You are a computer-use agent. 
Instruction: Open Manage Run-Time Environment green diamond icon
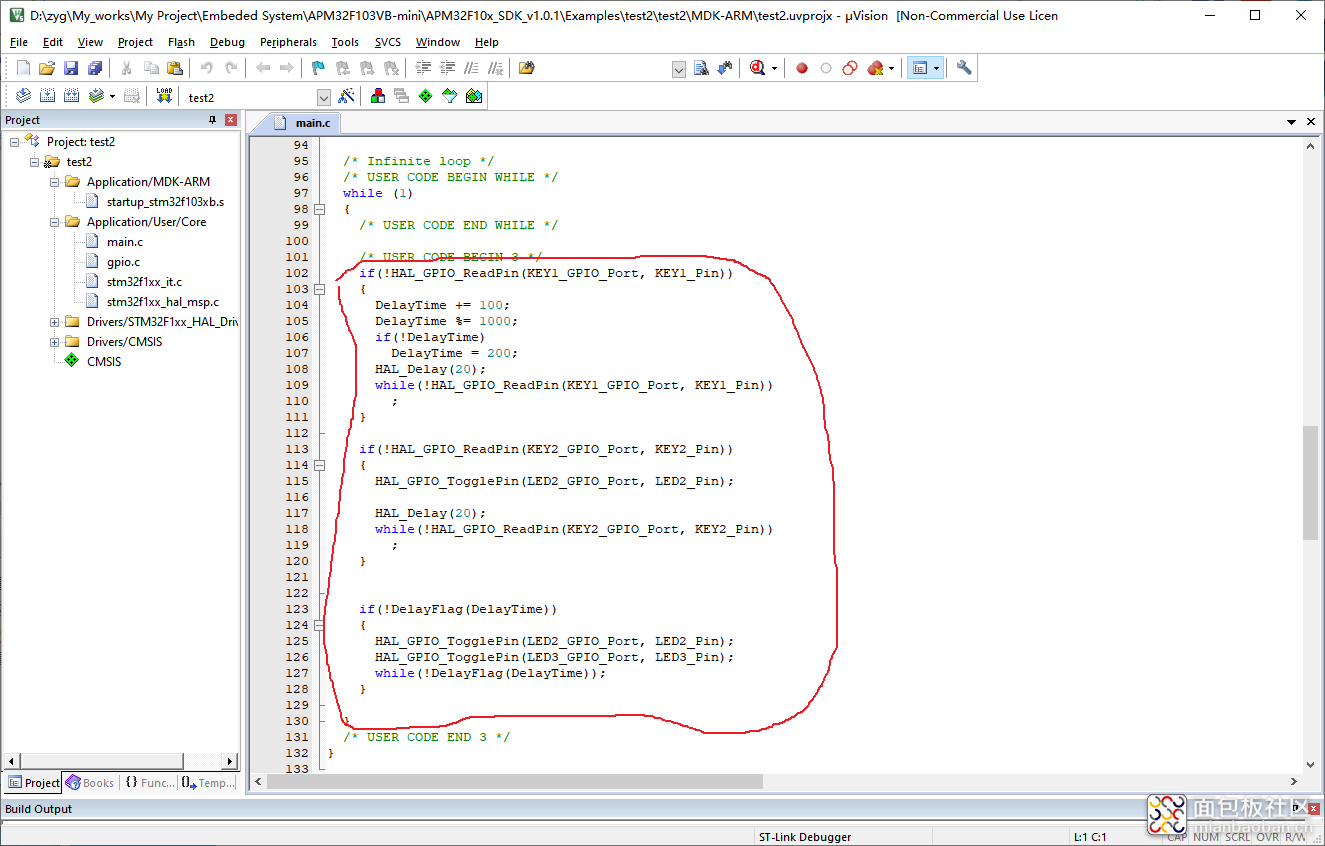click(426, 96)
